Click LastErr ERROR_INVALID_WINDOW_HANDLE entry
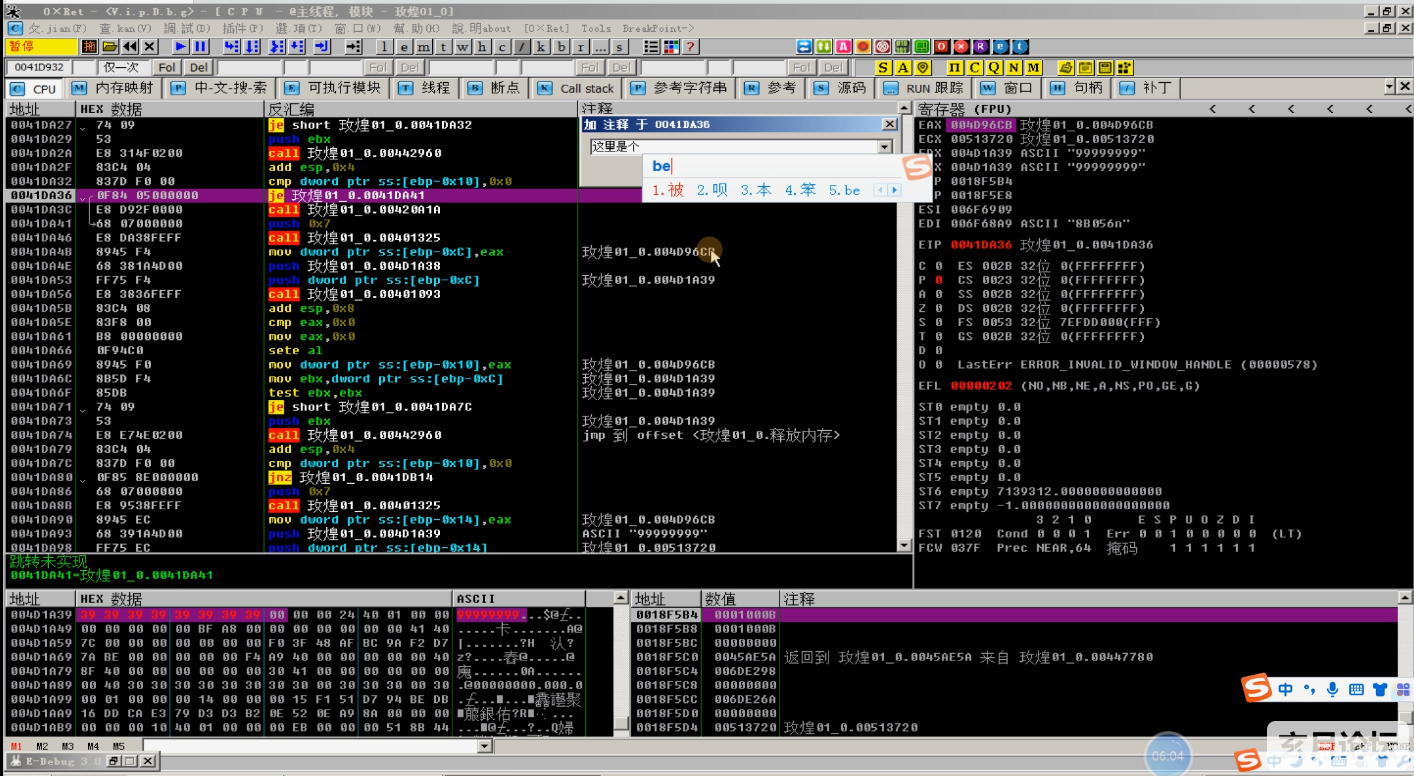1414x776 pixels. [x=1138, y=365]
